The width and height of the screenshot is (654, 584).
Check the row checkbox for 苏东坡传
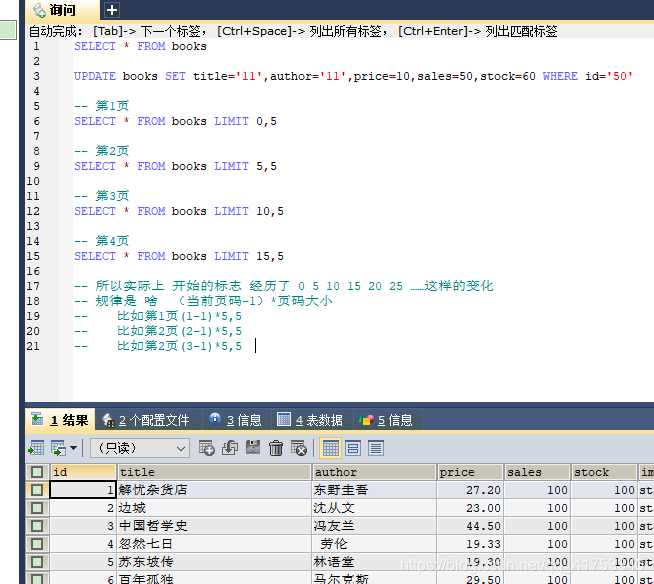pyautogui.click(x=37, y=561)
